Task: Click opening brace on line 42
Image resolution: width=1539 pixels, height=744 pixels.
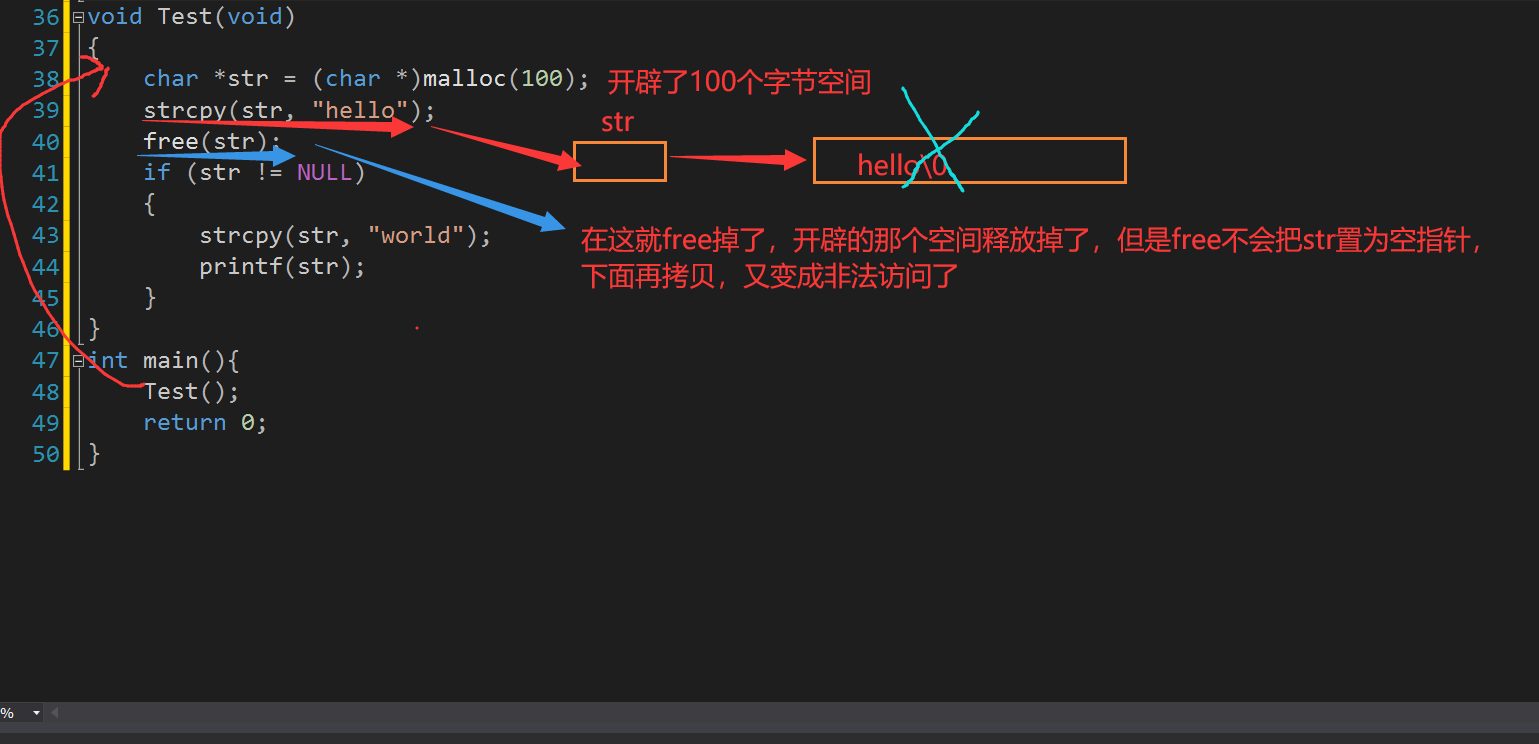Action: tap(150, 204)
